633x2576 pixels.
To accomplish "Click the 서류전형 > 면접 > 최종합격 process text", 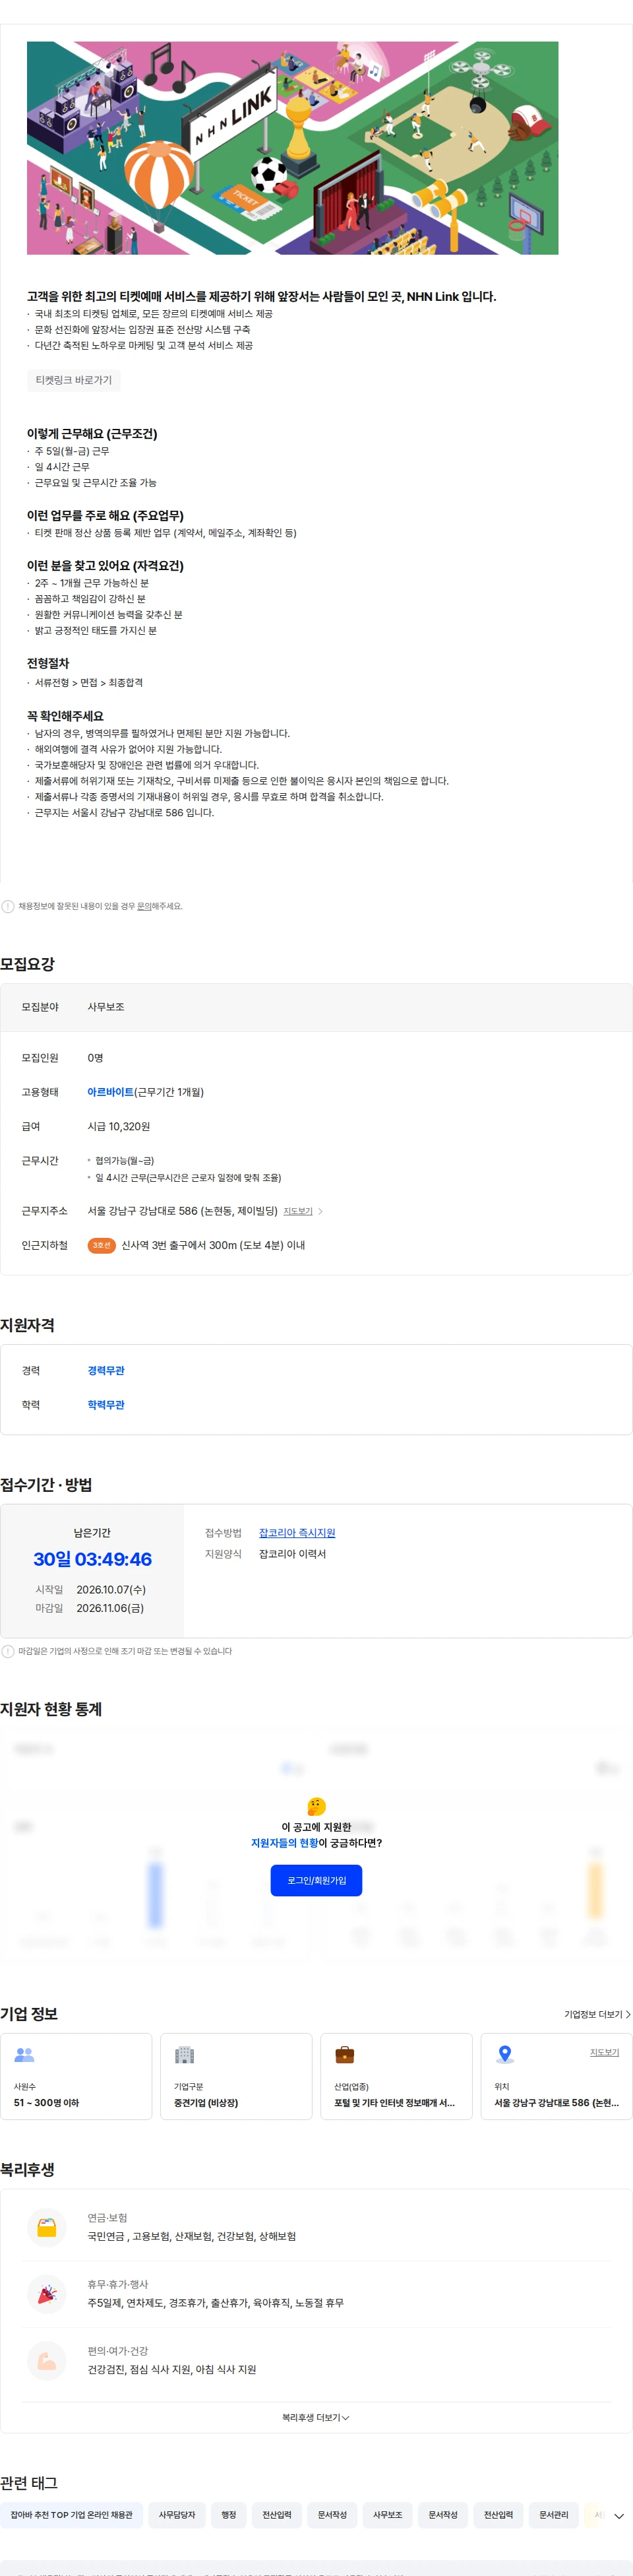I will coord(89,682).
